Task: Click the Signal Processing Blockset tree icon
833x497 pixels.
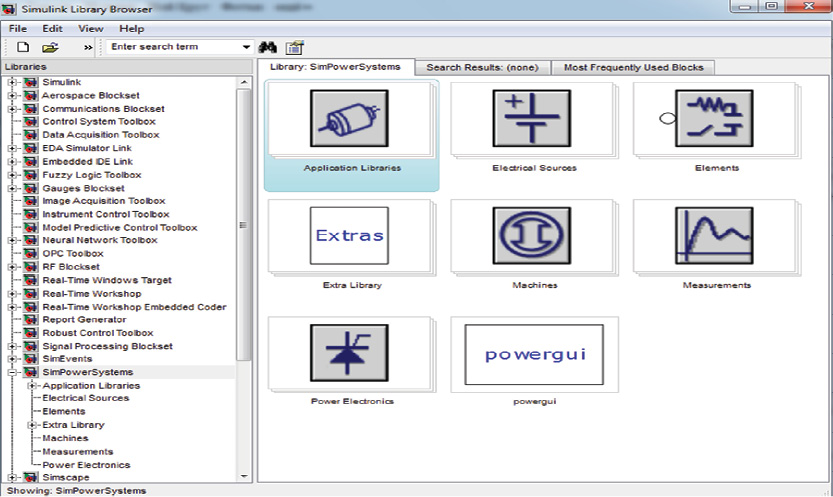Action: click(31, 346)
